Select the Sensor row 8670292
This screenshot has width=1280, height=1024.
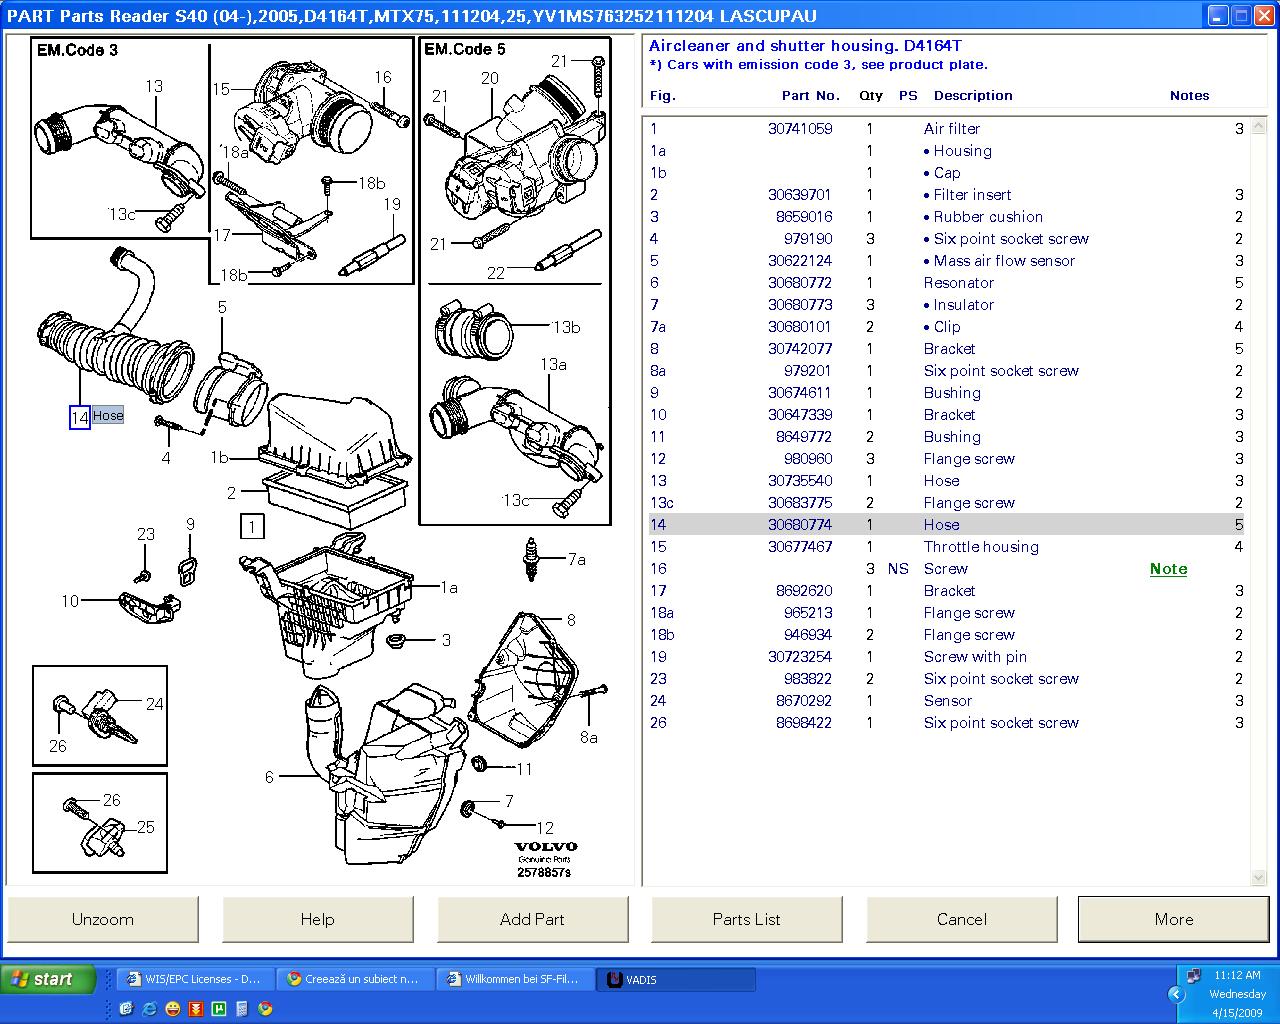946,701
